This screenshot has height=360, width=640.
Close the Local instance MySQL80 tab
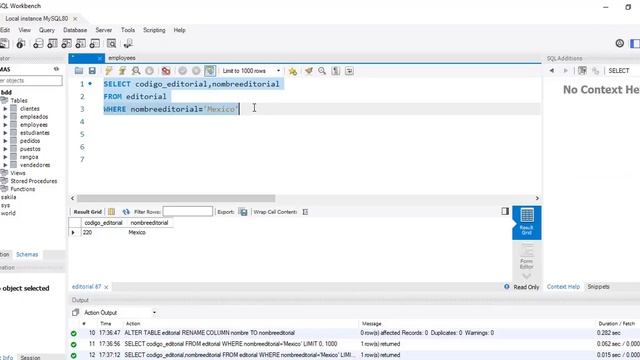point(75,19)
